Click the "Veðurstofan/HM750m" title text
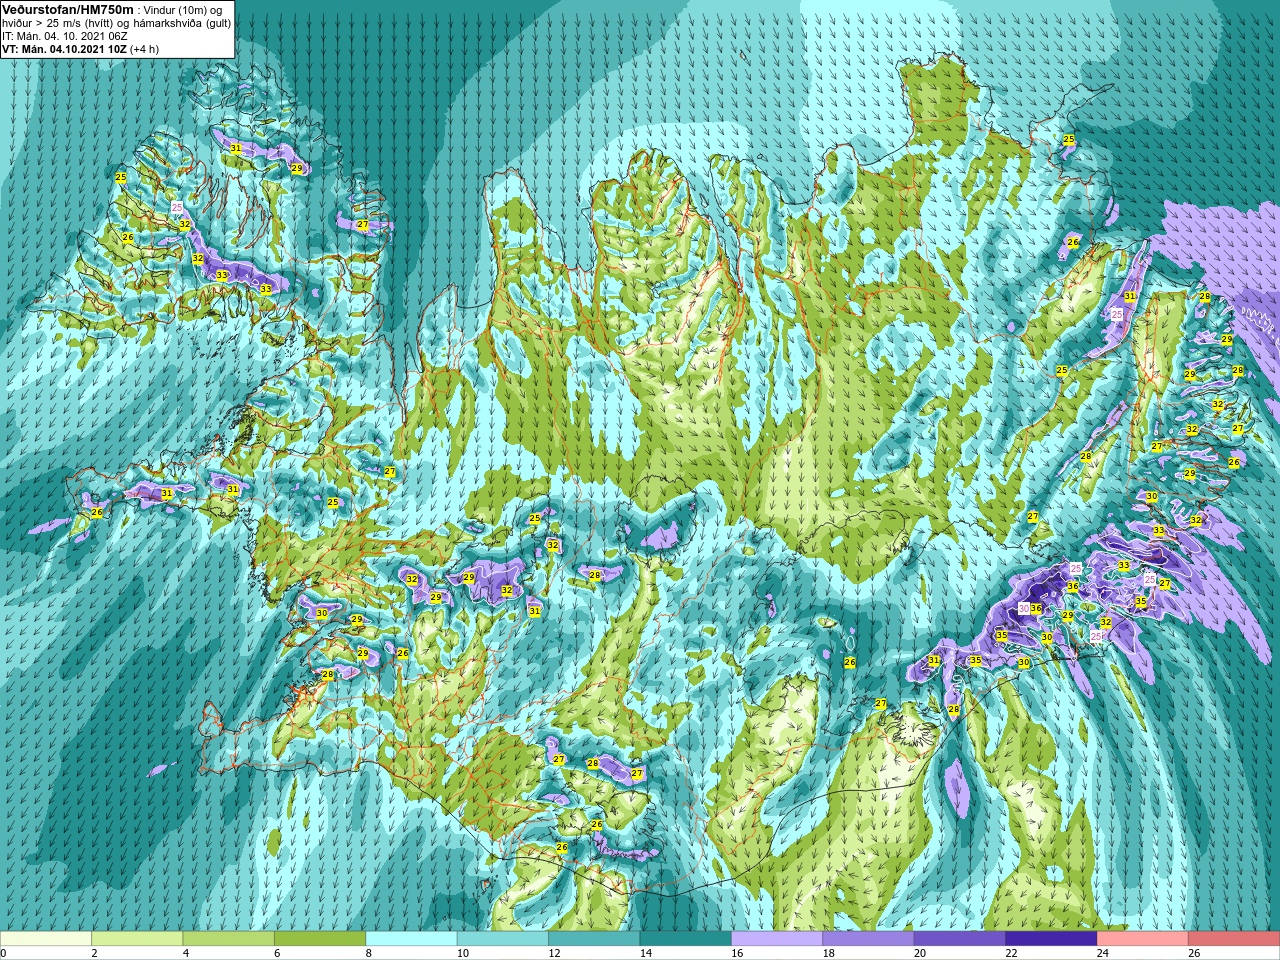Viewport: 1280px width, 960px height. (x=68, y=9)
